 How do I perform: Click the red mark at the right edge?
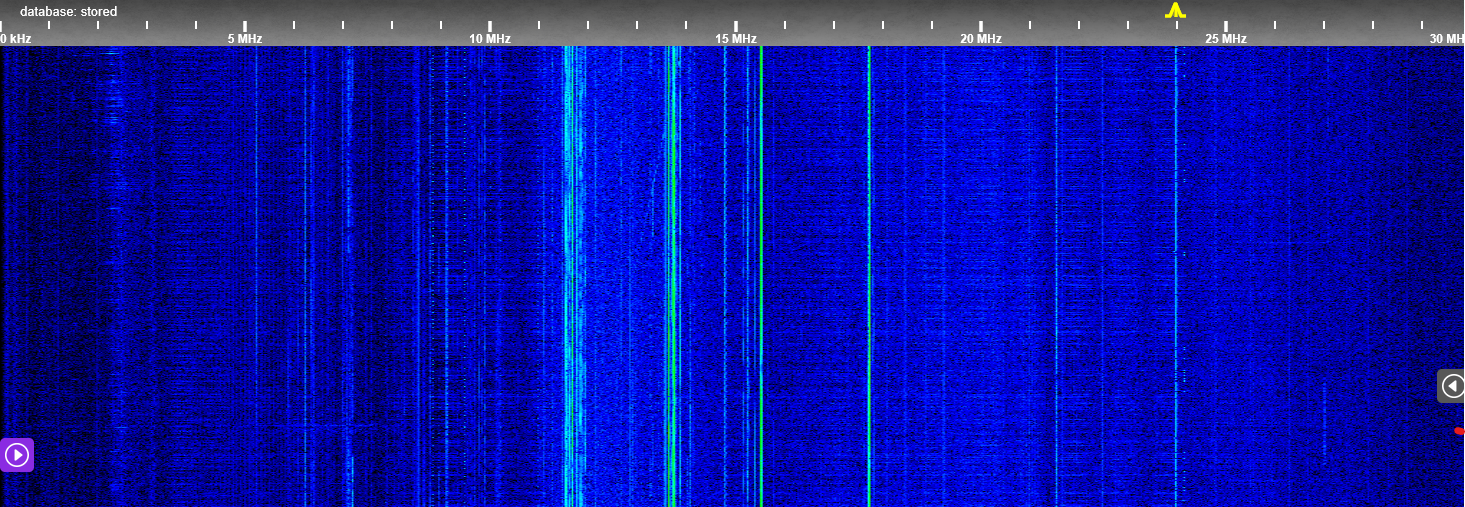[x=1459, y=431]
